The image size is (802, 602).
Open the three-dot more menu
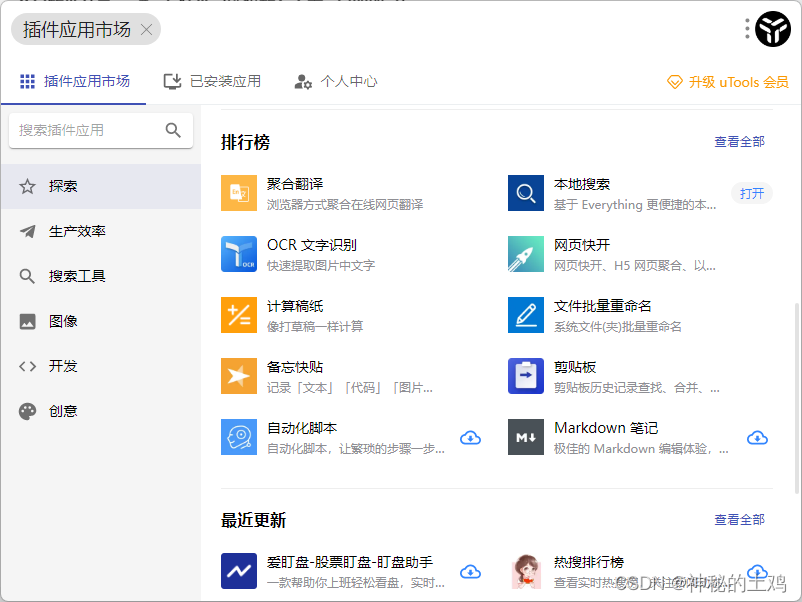pyautogui.click(x=747, y=29)
